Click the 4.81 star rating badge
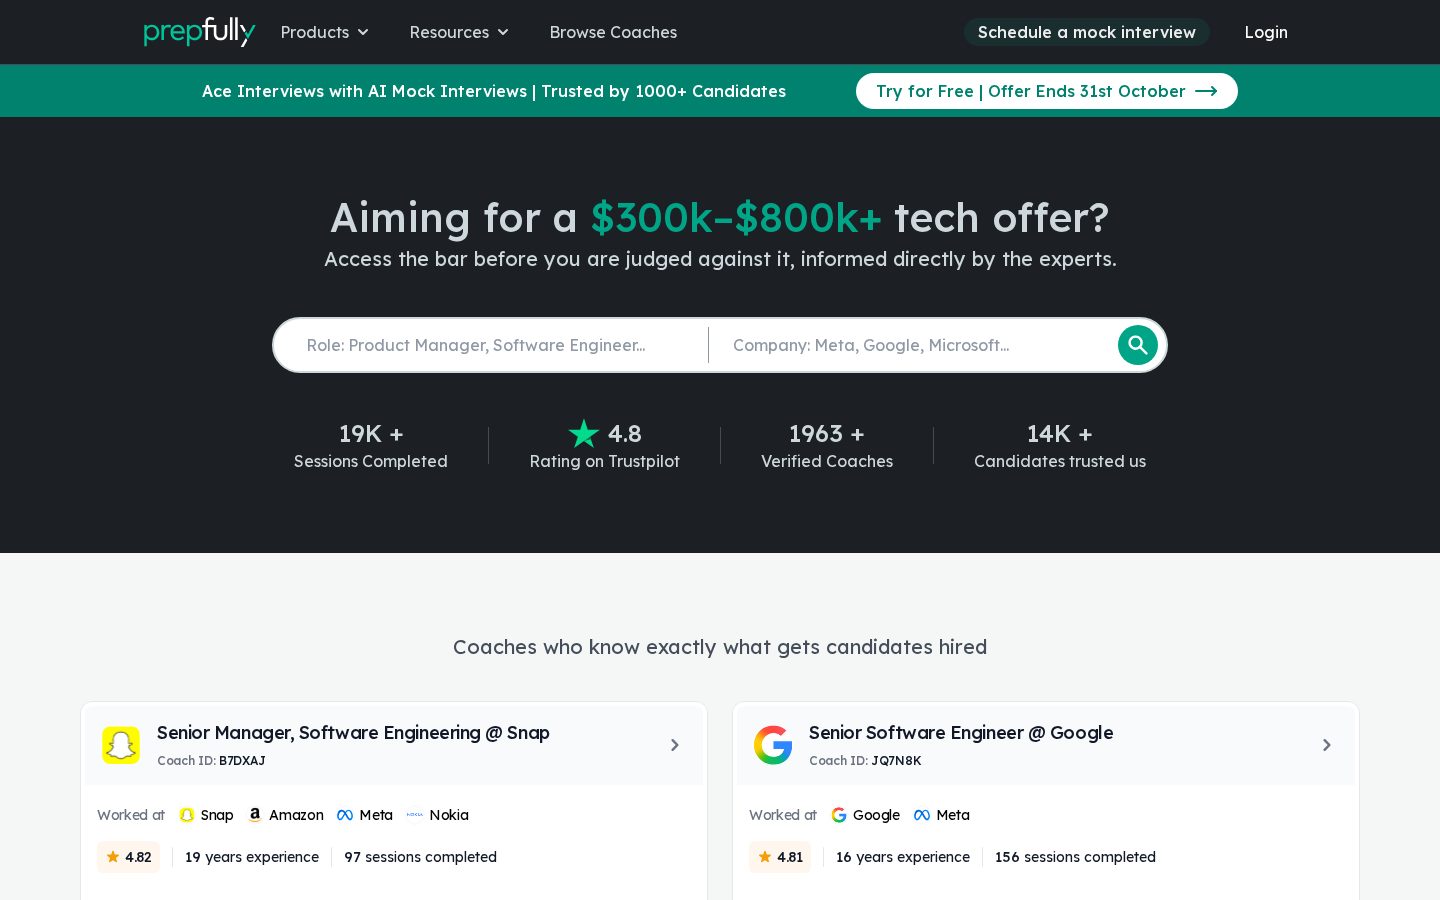This screenshot has height=900, width=1440. (x=780, y=857)
